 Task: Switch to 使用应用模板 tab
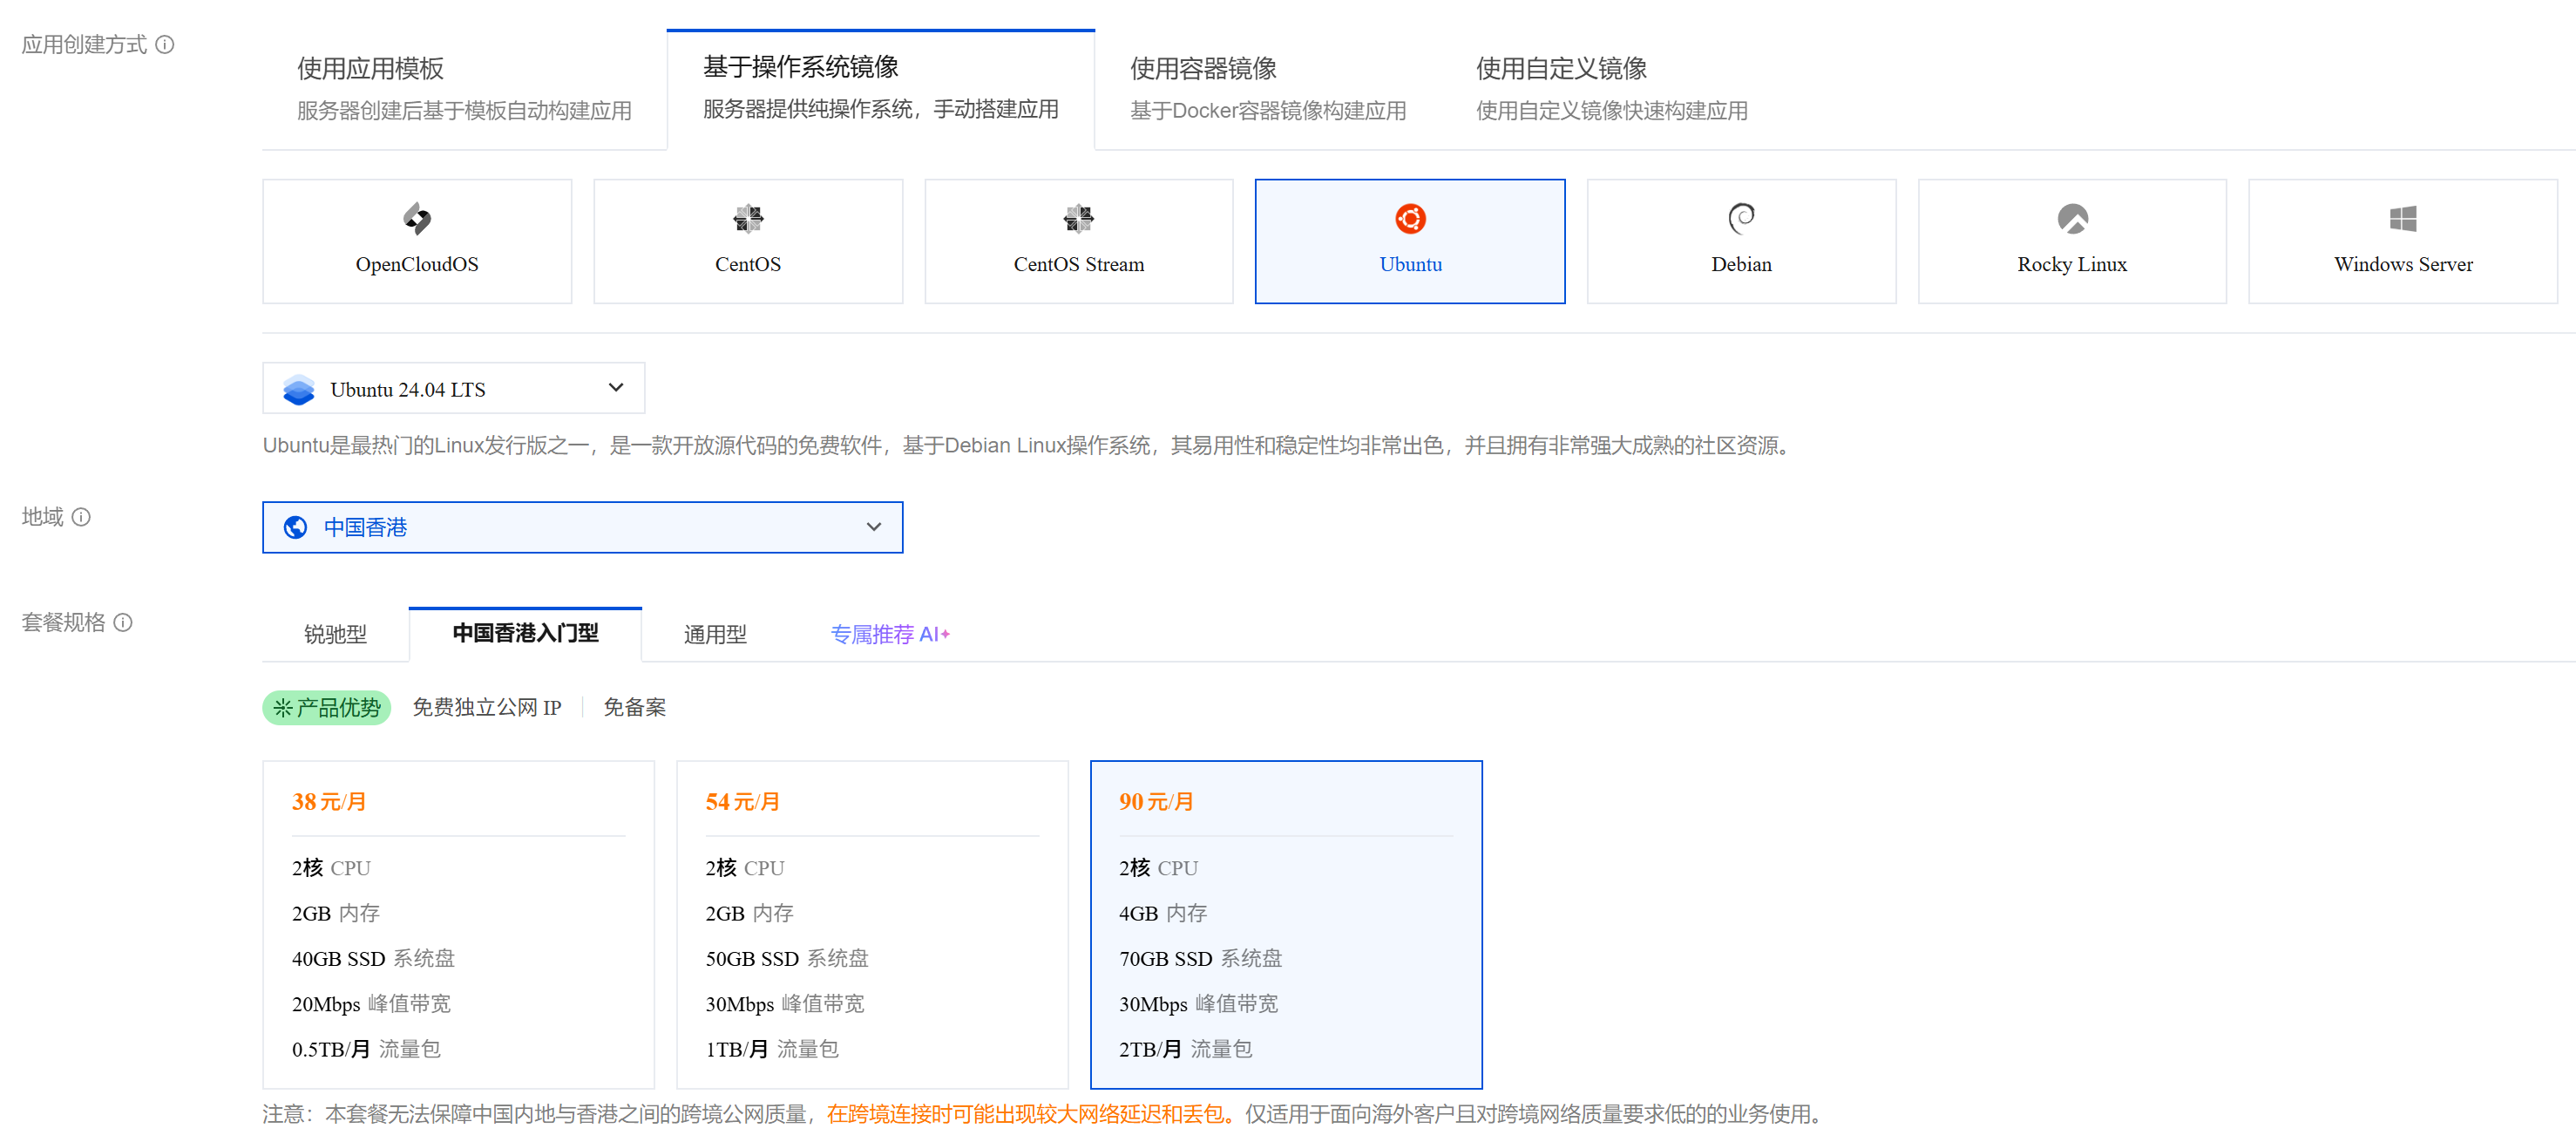[464, 89]
